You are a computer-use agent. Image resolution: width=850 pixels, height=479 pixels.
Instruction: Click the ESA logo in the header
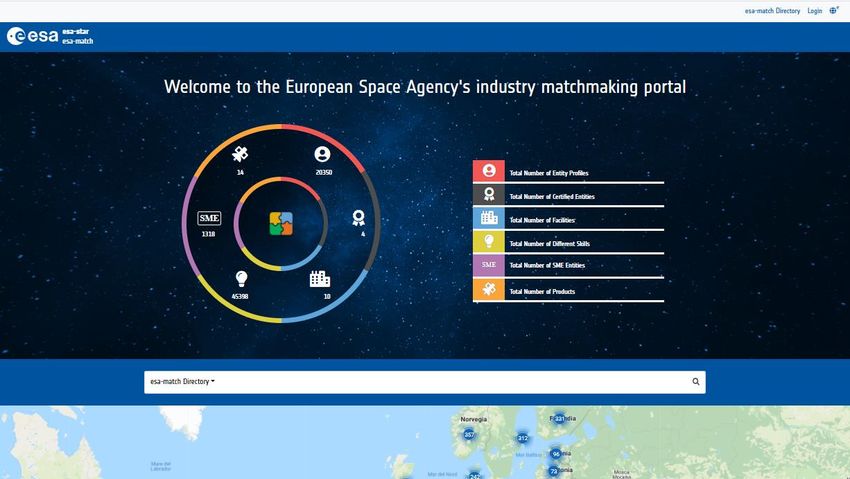pos(32,36)
